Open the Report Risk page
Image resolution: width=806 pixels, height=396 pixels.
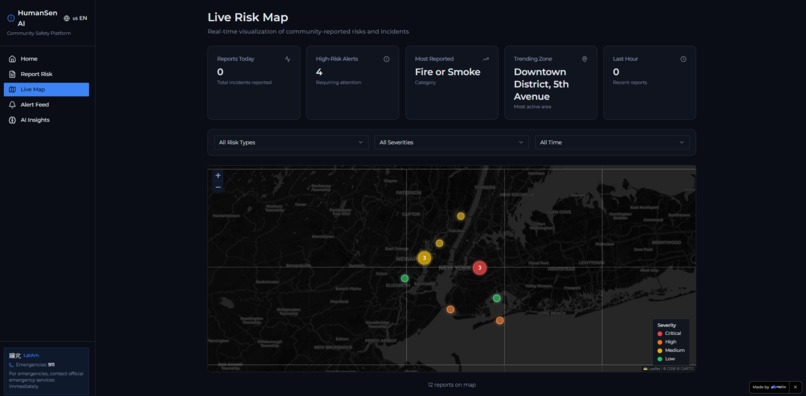coord(46,74)
